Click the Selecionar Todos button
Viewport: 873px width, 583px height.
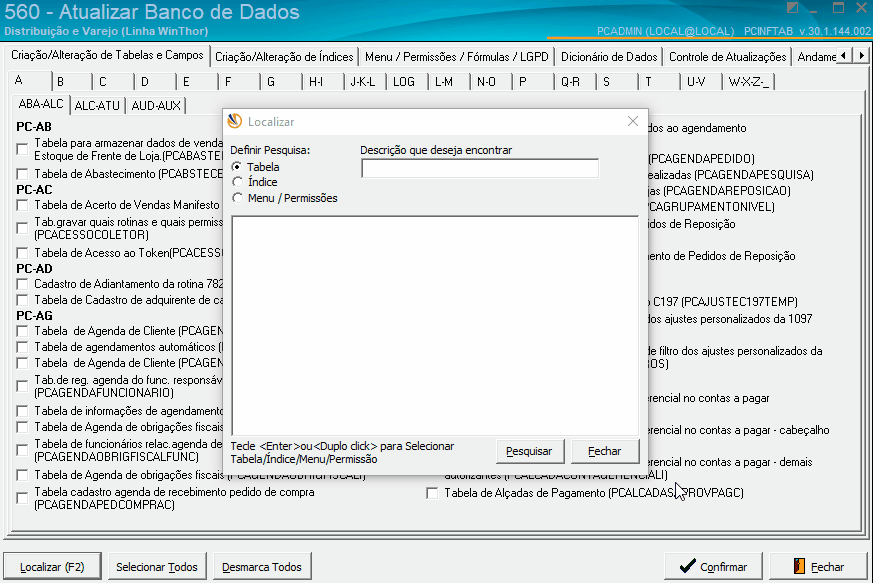[157, 566]
